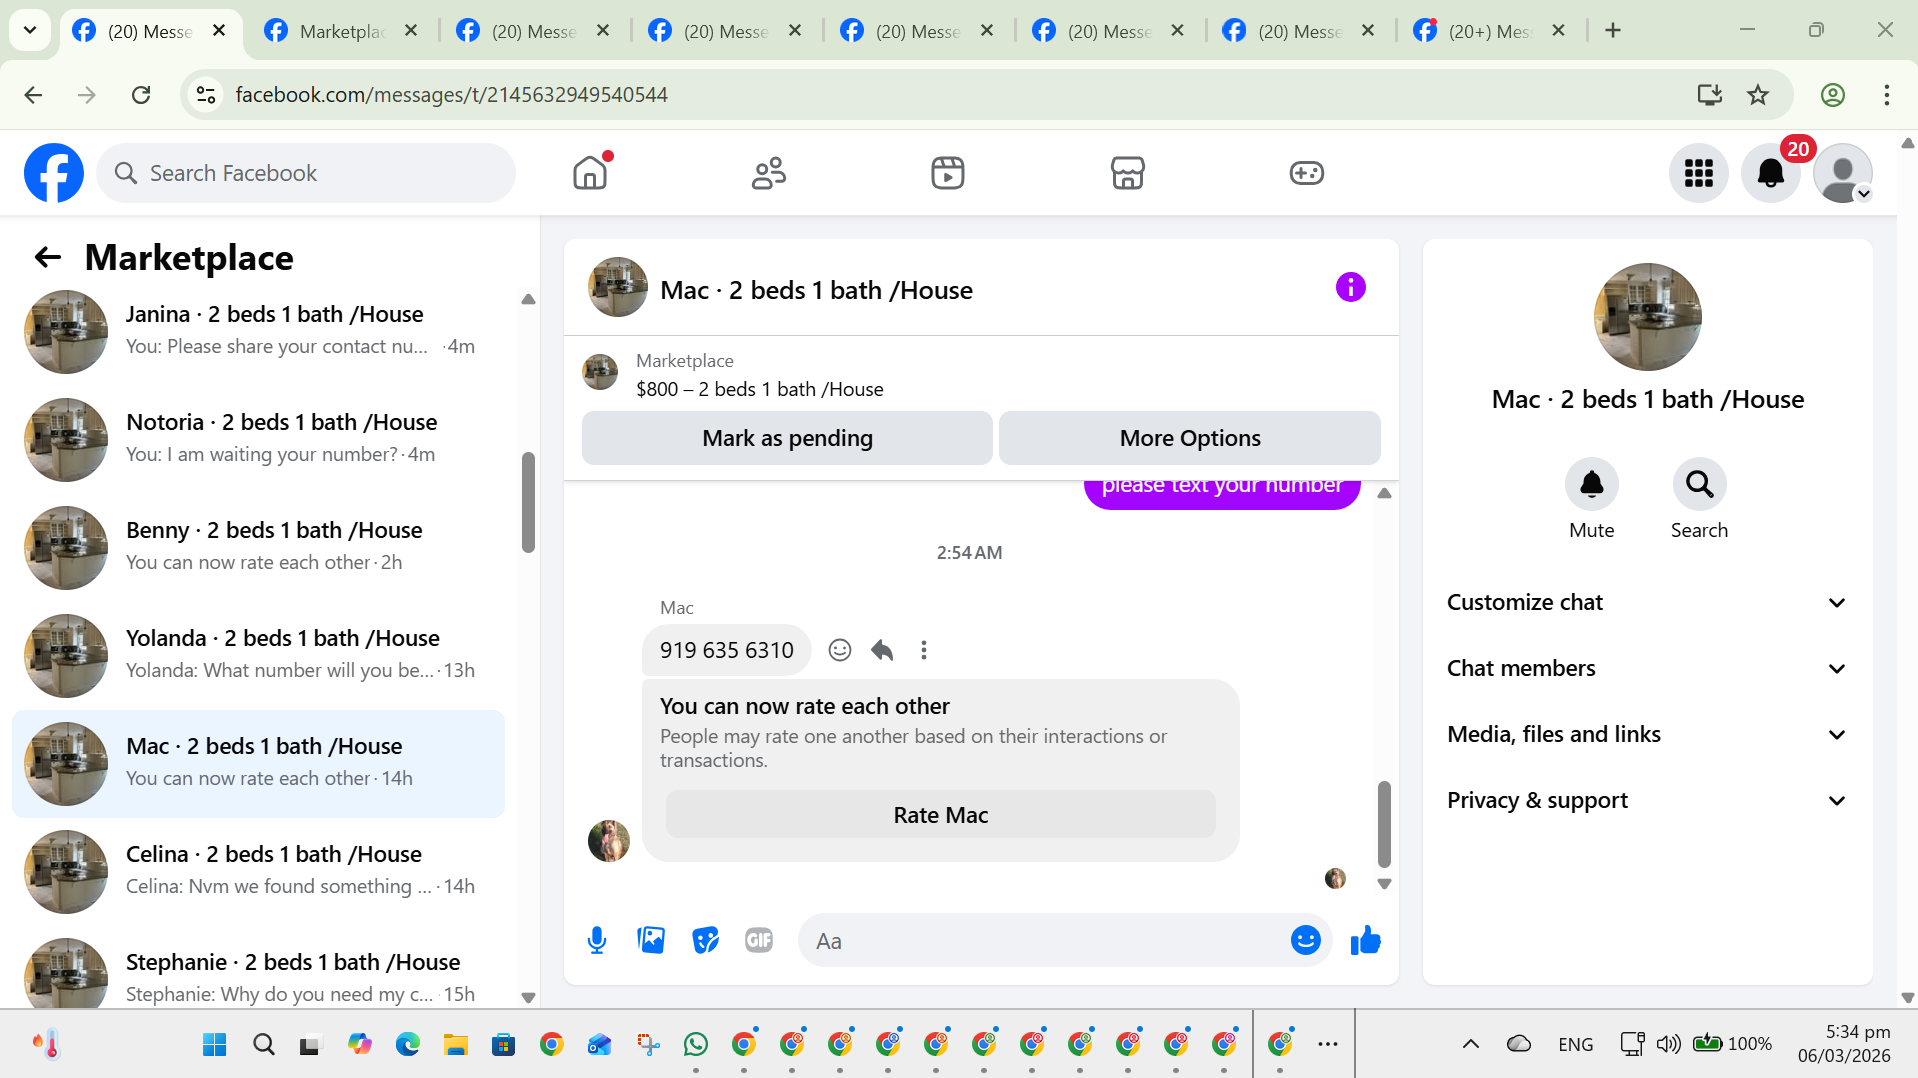The image size is (1918, 1078).
Task: Click the browser address bar URL
Action: (x=451, y=95)
